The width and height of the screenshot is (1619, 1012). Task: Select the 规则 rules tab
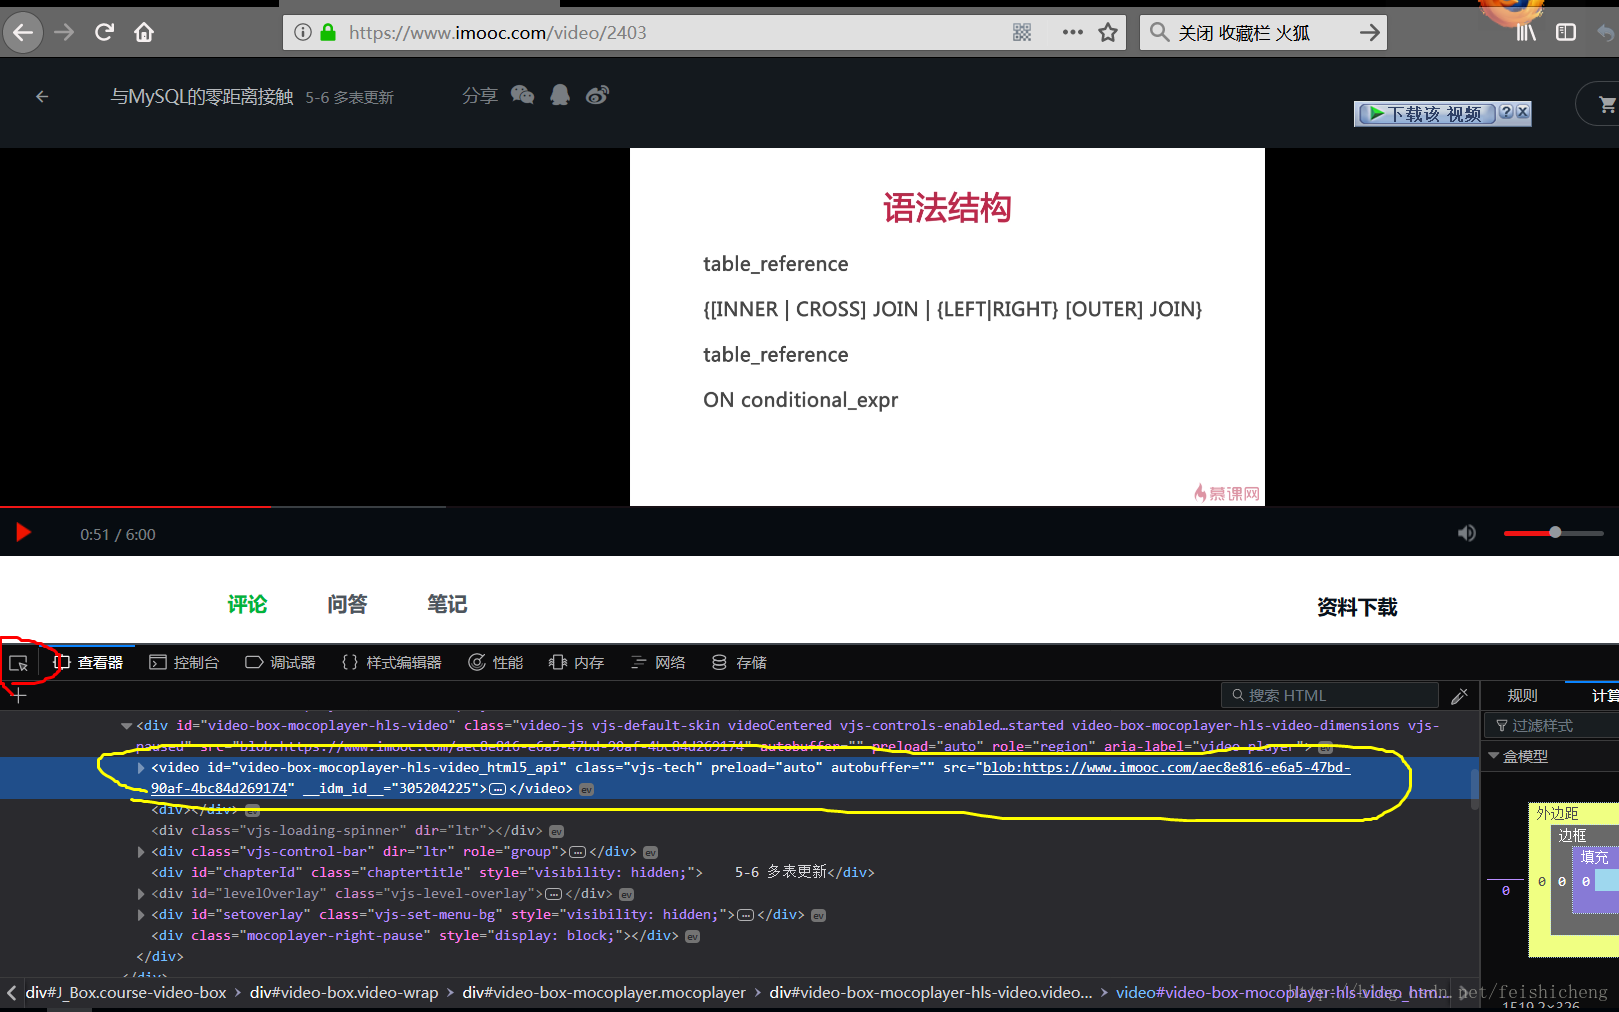(x=1522, y=695)
